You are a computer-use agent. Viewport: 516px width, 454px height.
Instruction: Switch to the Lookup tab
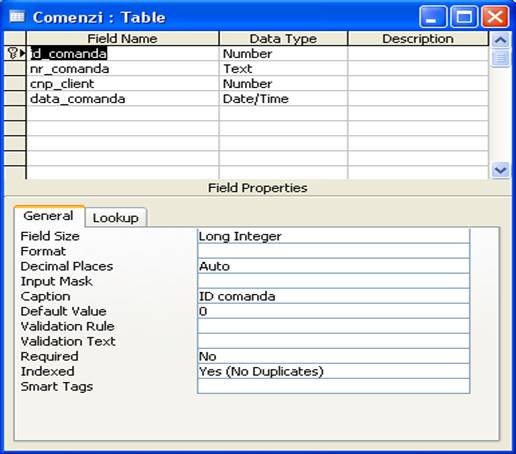click(x=115, y=218)
